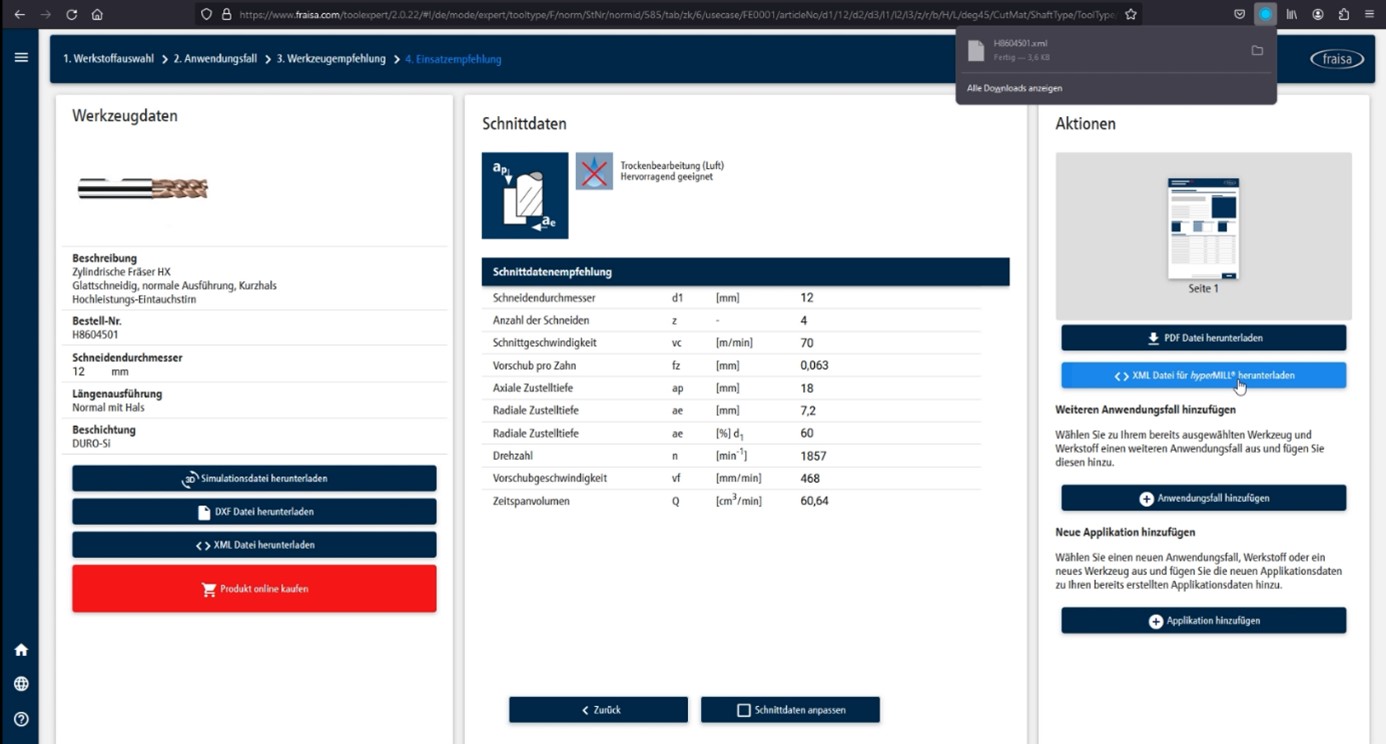Click Alle Downloads anzeigen link
Image resolution: width=1386 pixels, height=744 pixels.
(1014, 88)
